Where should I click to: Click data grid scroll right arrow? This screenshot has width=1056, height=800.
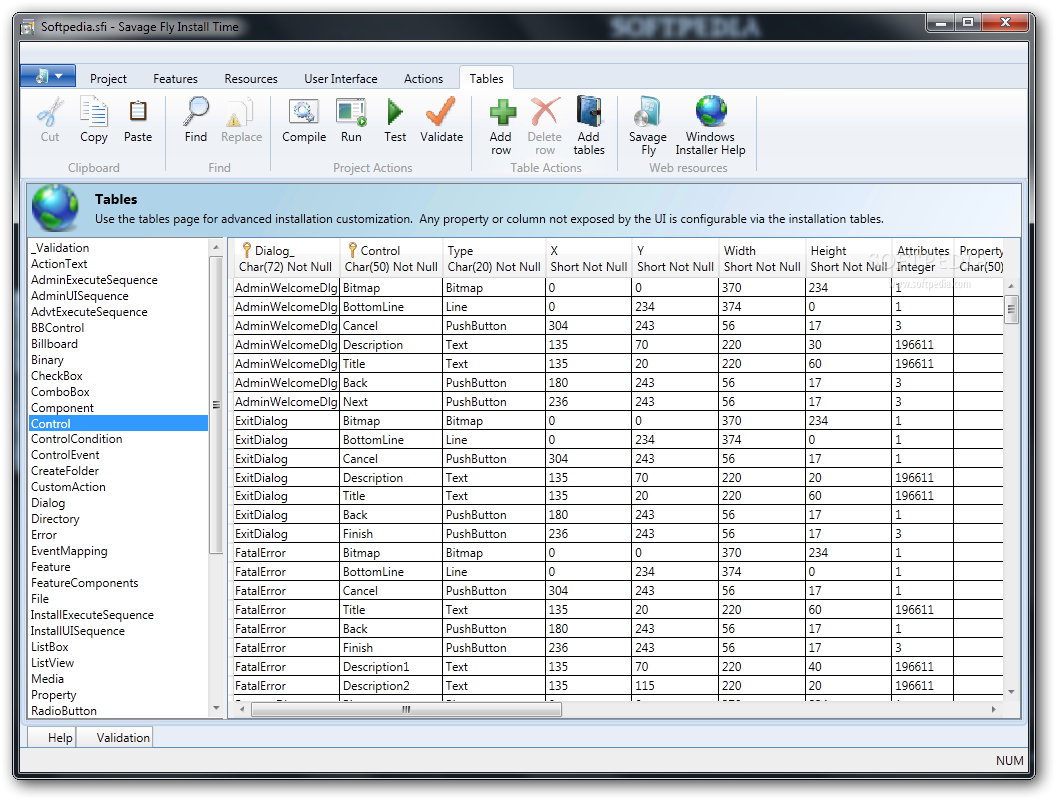993,710
